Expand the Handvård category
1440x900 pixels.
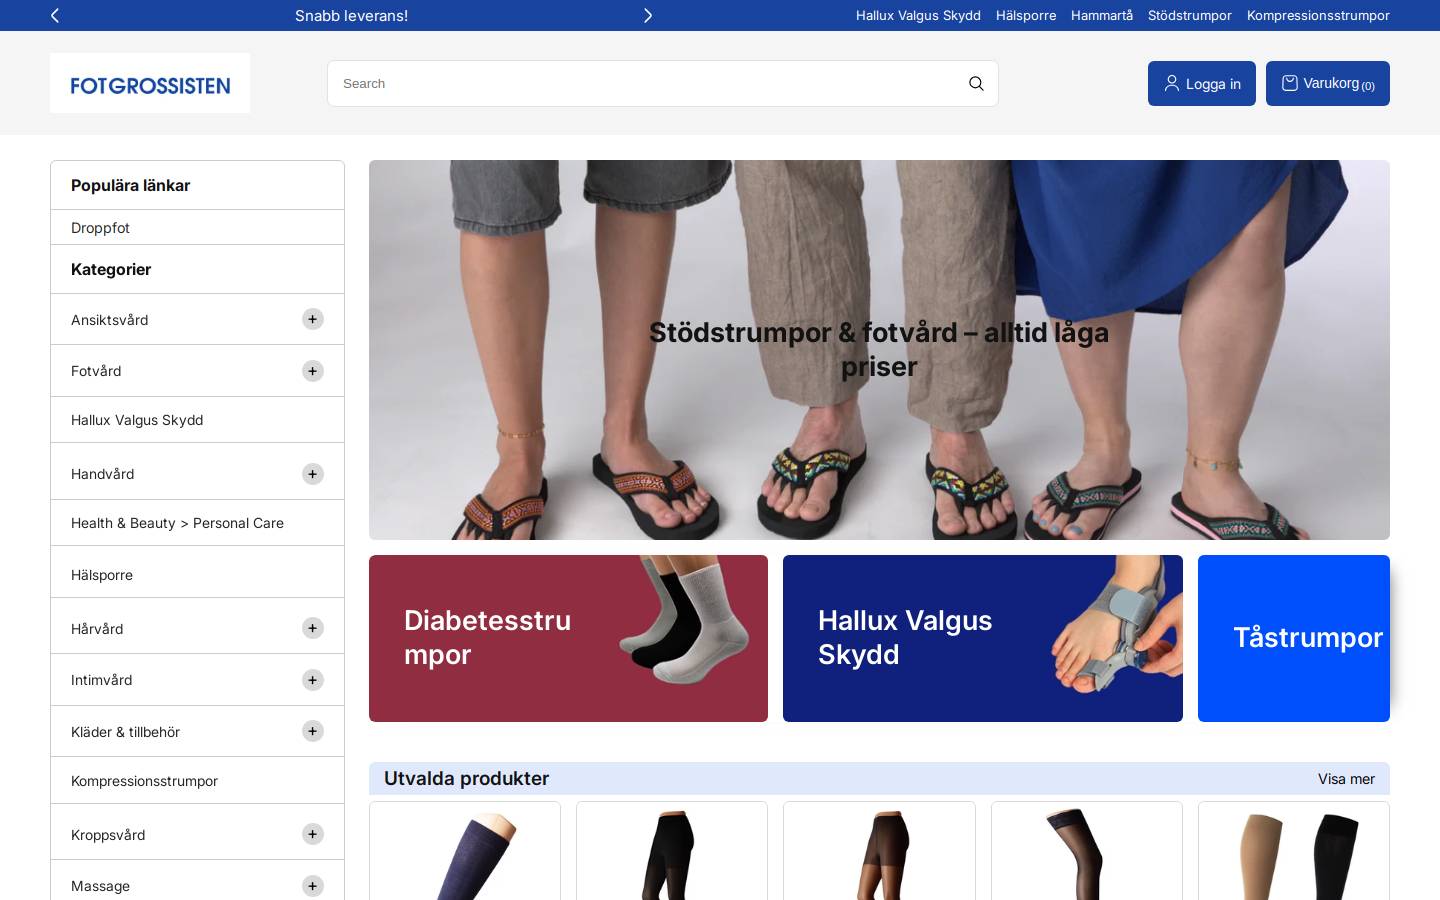click(313, 474)
